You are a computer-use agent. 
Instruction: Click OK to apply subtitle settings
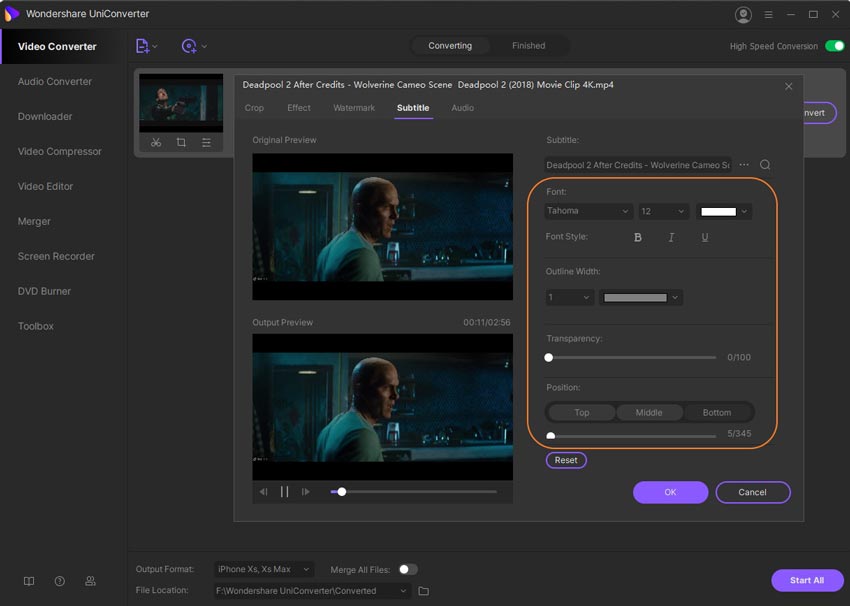670,492
